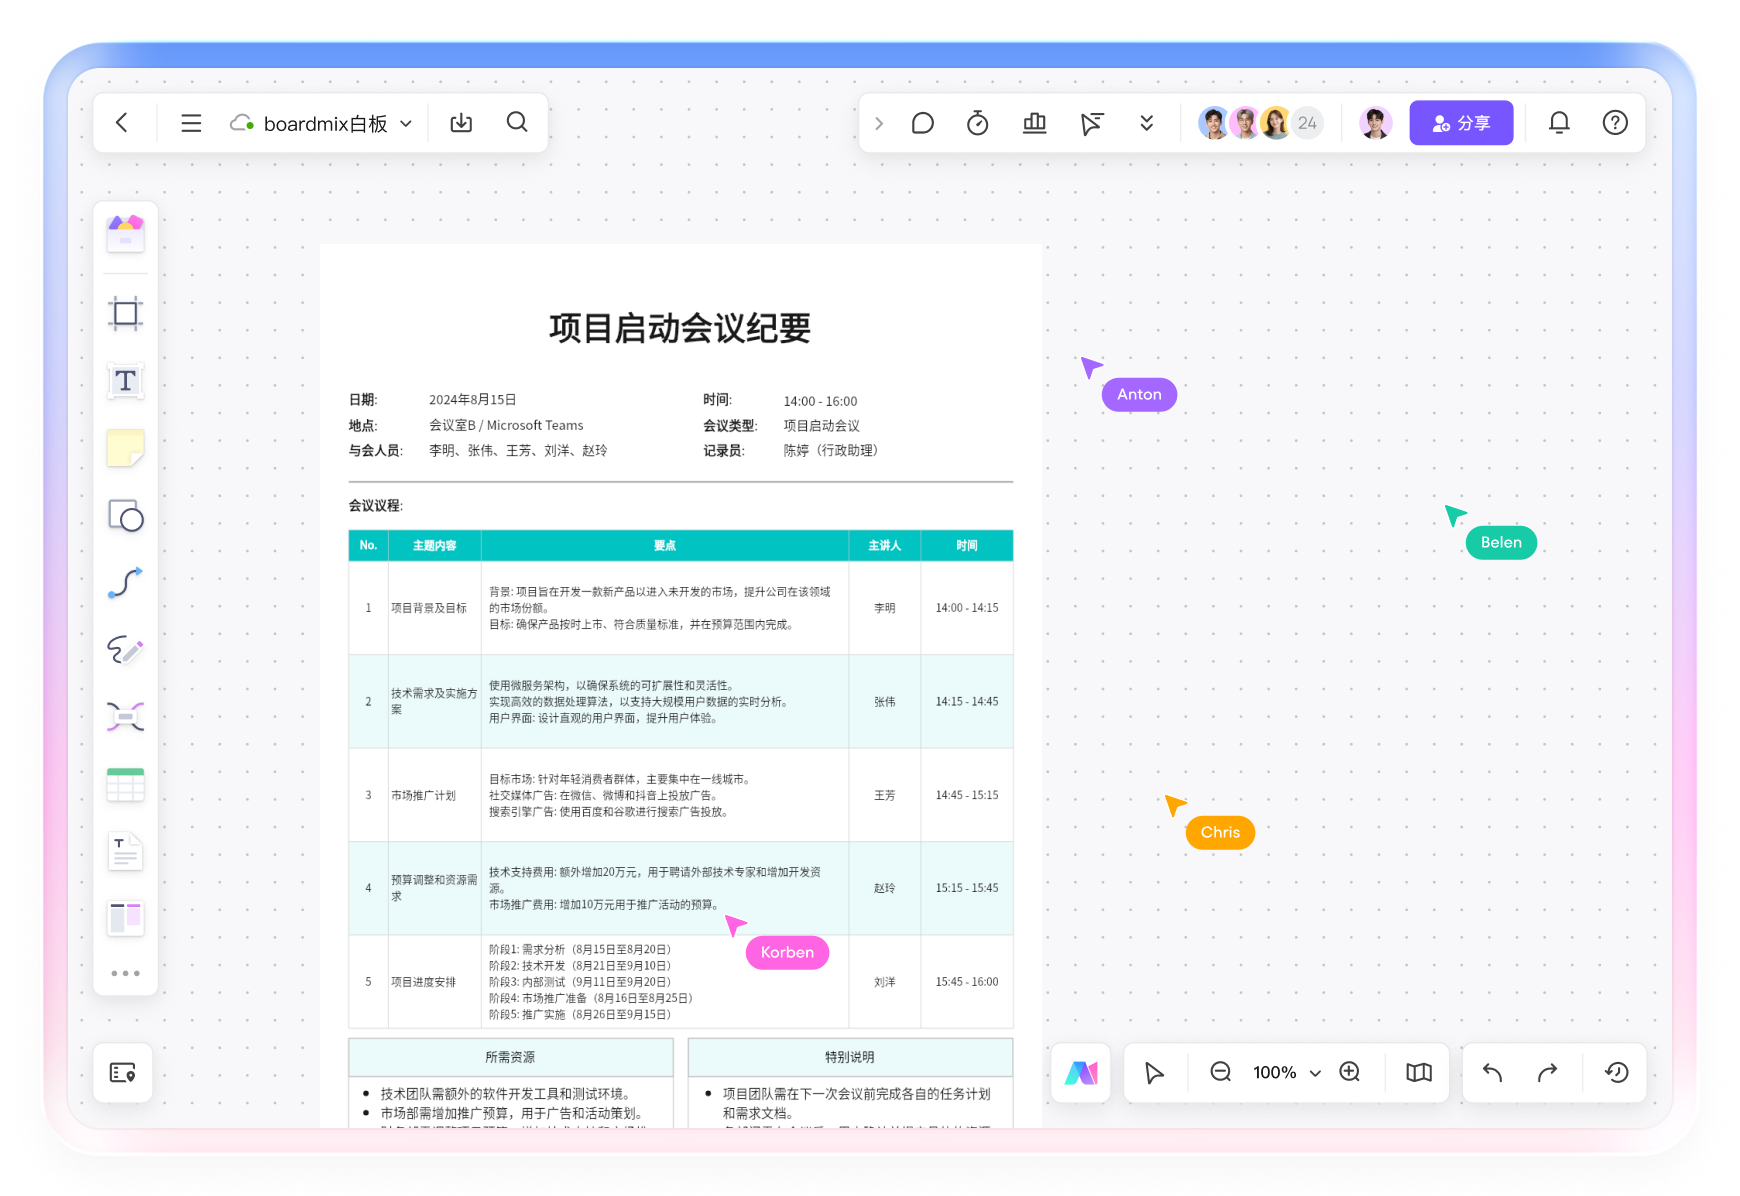Select the Text tool

coord(125,381)
